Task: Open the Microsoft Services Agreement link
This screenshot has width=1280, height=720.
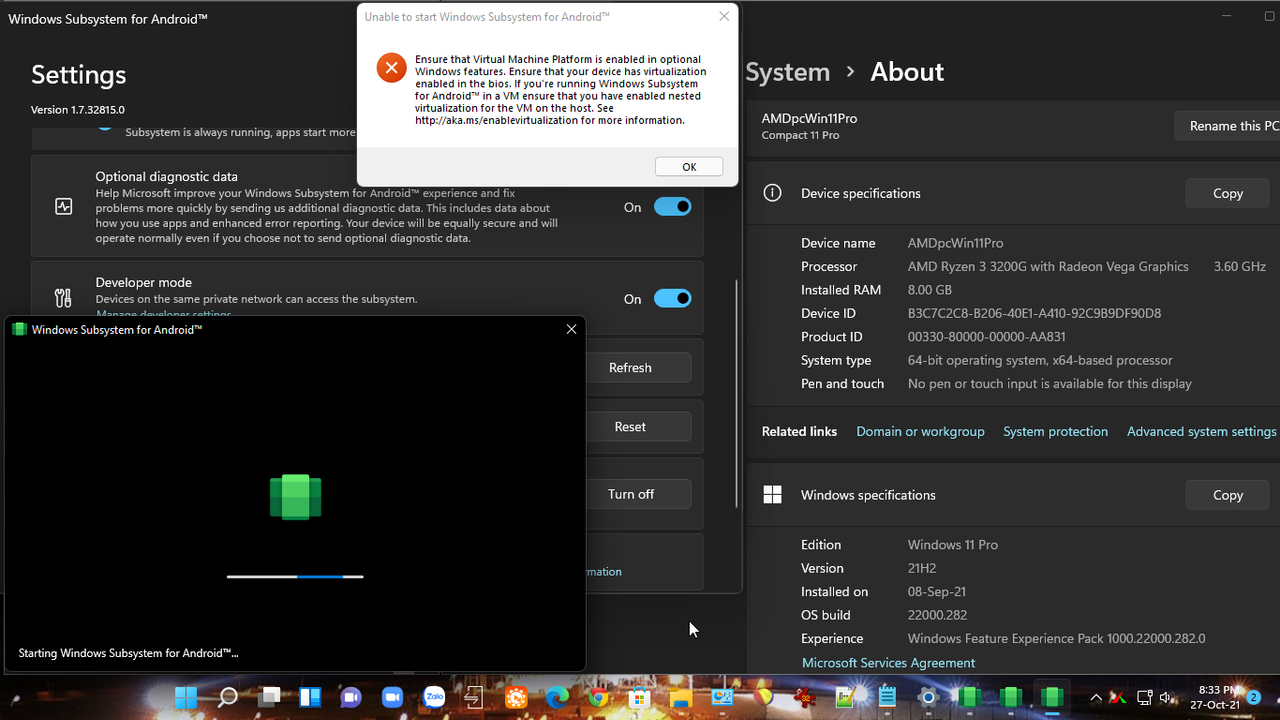Action: pyautogui.click(x=888, y=662)
